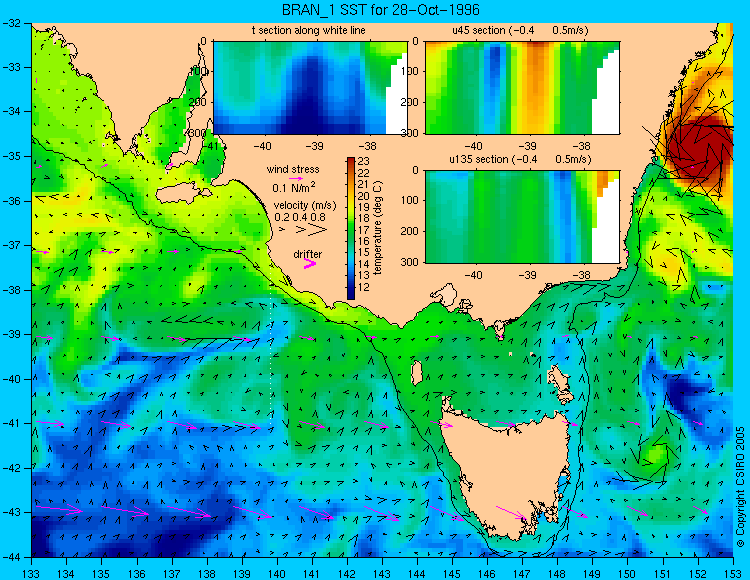Viewport: 750px width, 580px height.
Task: Click the "147" longitude axis label
Action: (522, 573)
